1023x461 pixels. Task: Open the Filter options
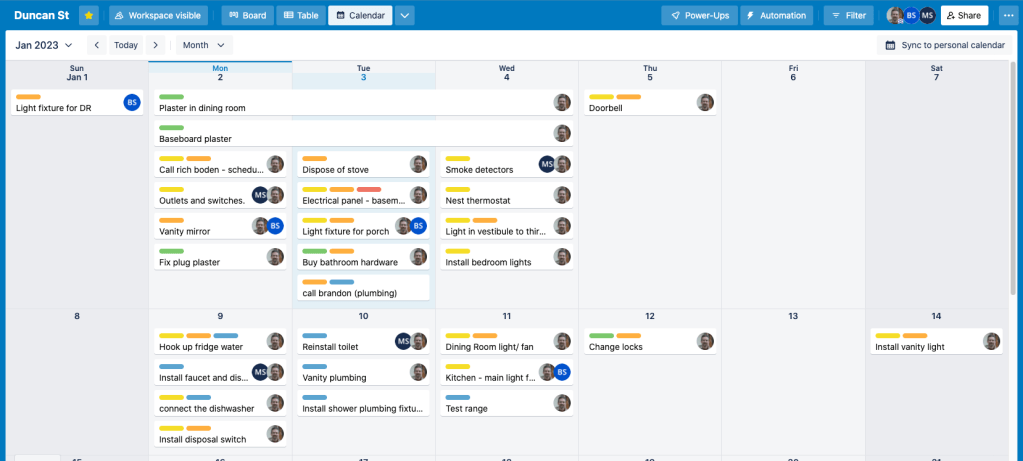click(x=846, y=15)
